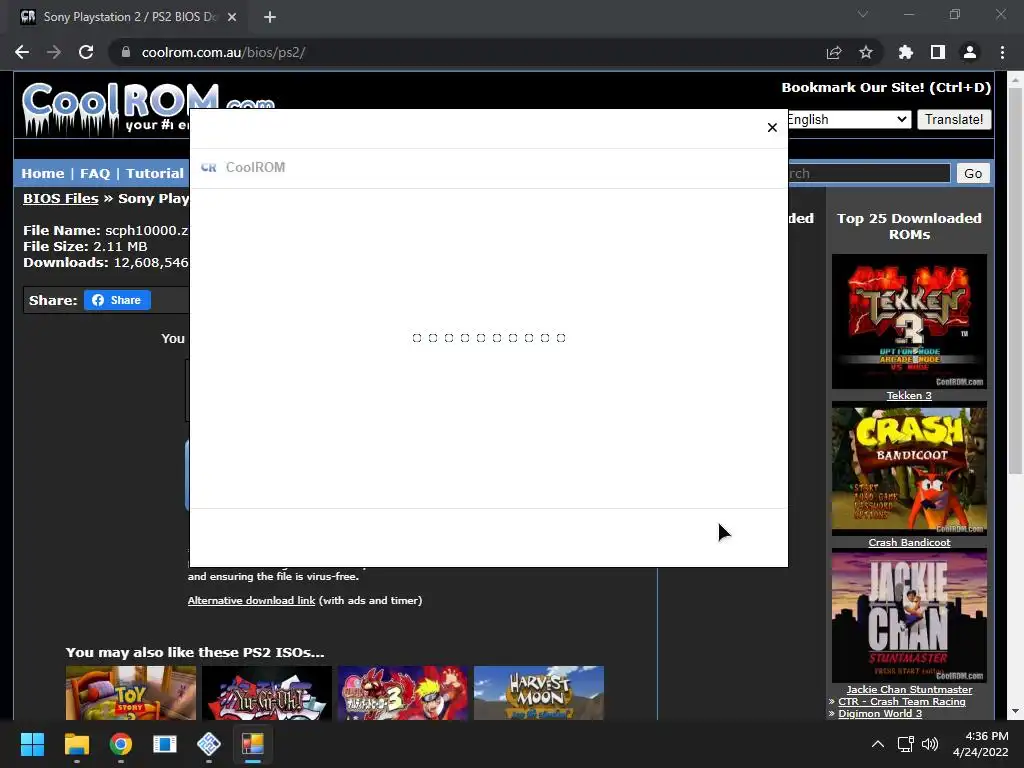Open the Harvest Moon game thumbnail

point(539,693)
